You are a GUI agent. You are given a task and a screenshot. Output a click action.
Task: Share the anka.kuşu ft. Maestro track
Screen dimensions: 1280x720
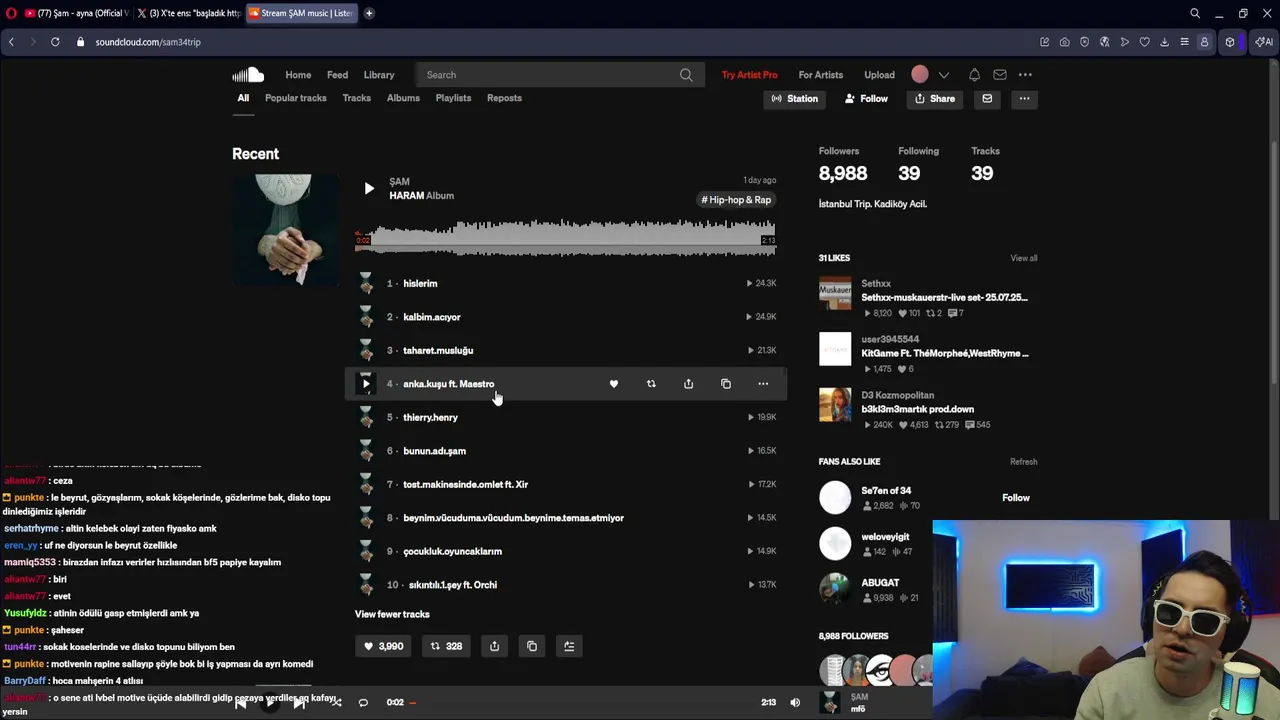688,384
